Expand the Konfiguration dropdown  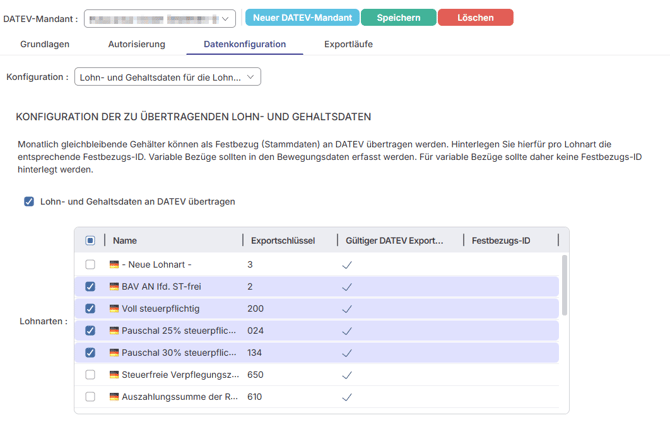[x=168, y=77]
